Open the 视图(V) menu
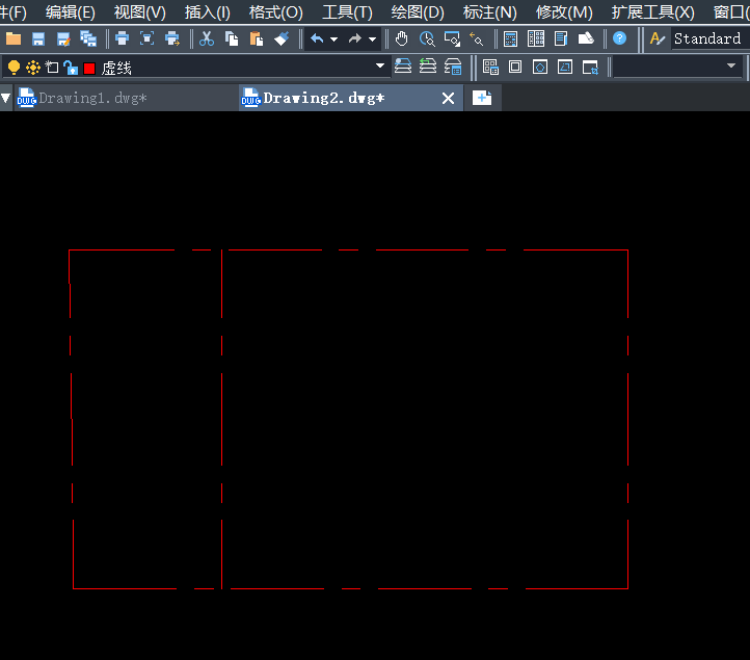 tap(140, 12)
